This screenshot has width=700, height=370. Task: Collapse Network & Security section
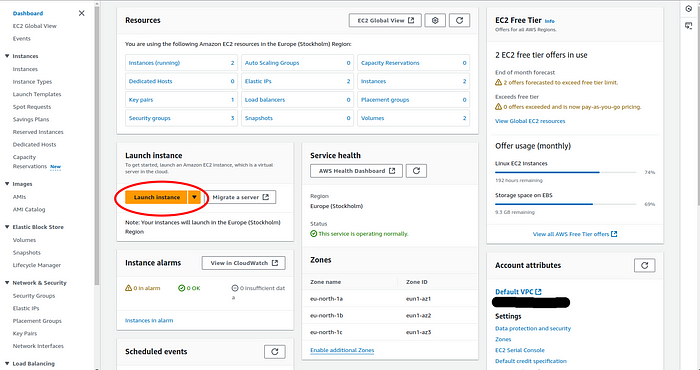(7, 283)
